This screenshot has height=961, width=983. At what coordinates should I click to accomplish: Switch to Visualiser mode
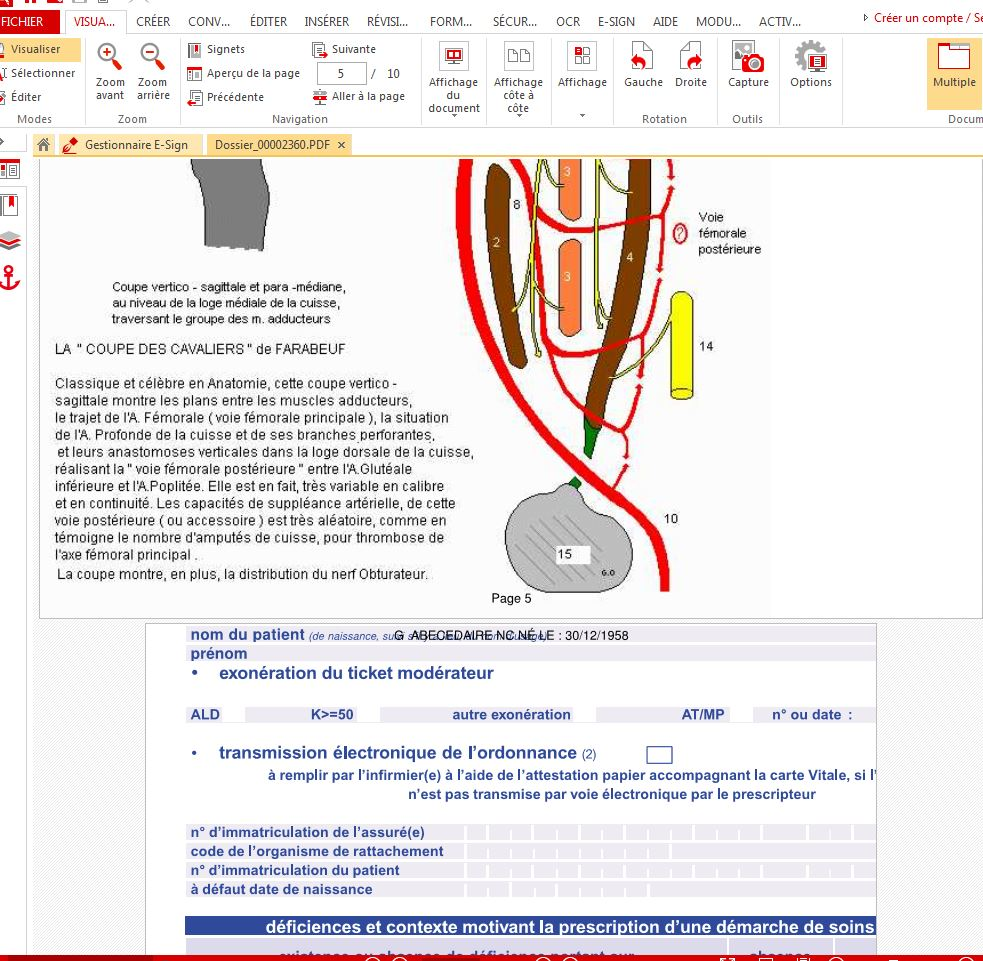point(38,49)
